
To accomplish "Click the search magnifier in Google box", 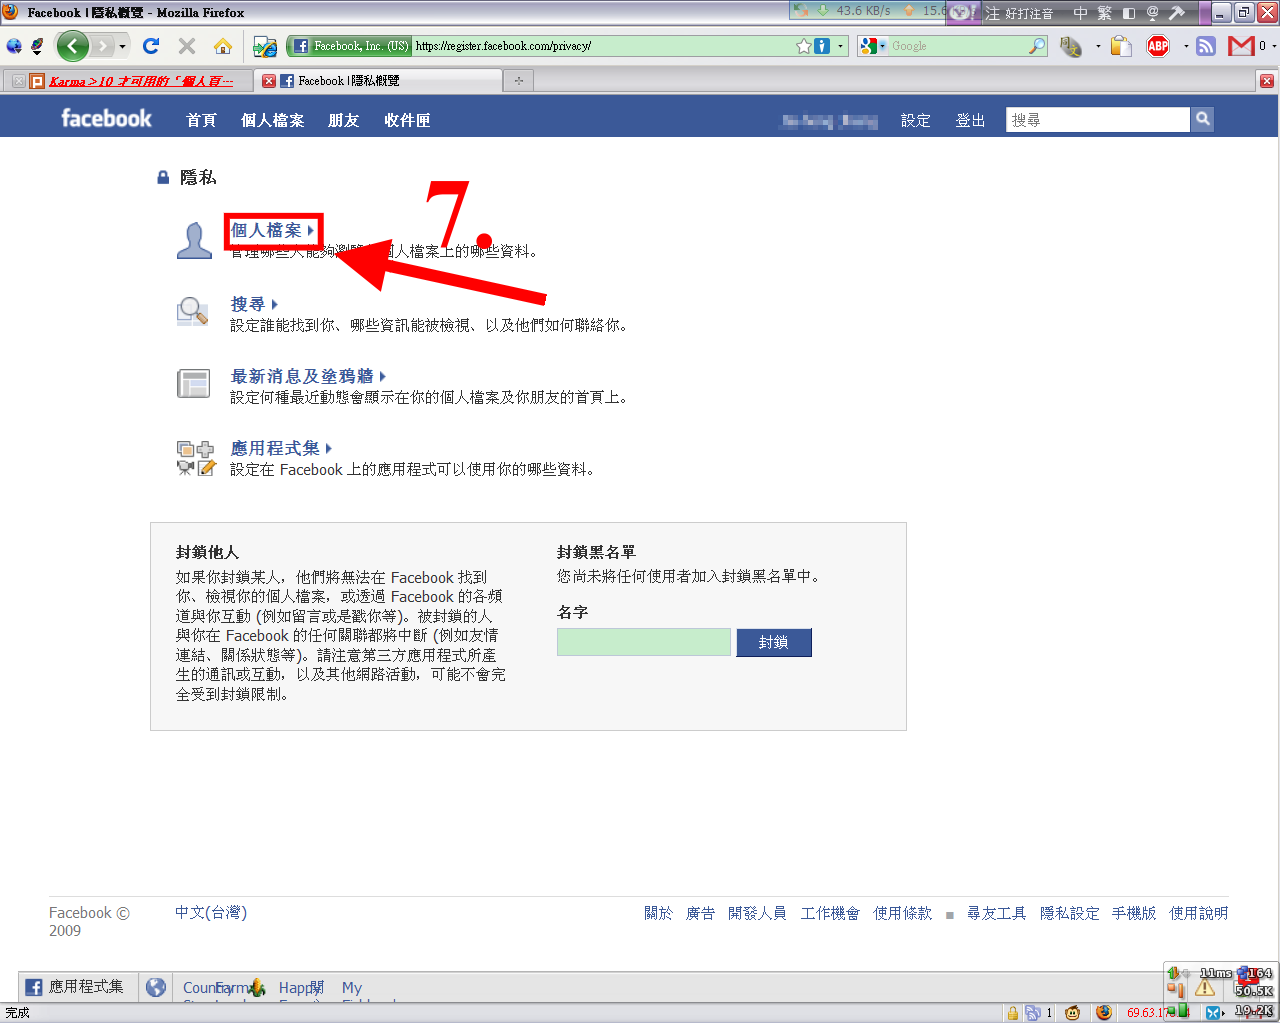I will click(x=1037, y=46).
